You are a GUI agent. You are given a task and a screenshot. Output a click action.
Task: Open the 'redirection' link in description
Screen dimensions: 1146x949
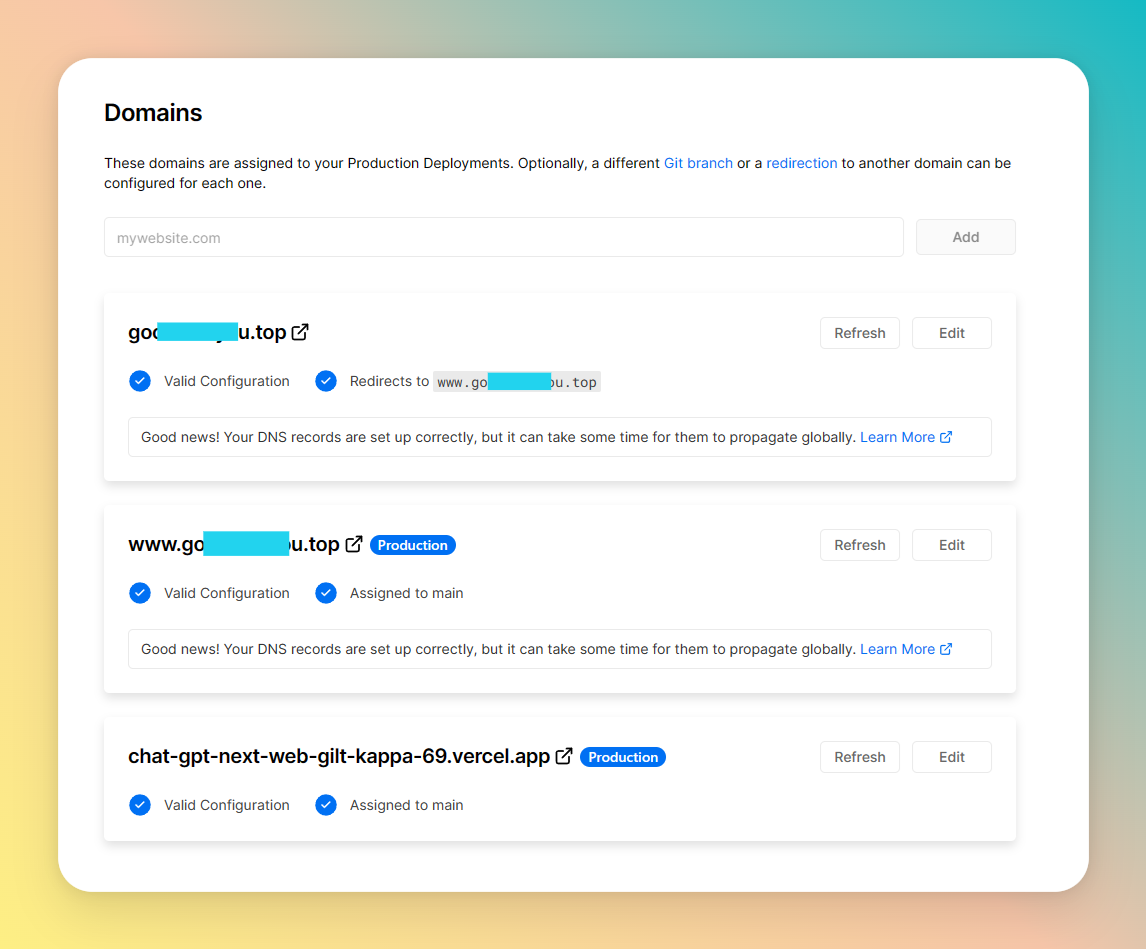pyautogui.click(x=801, y=163)
